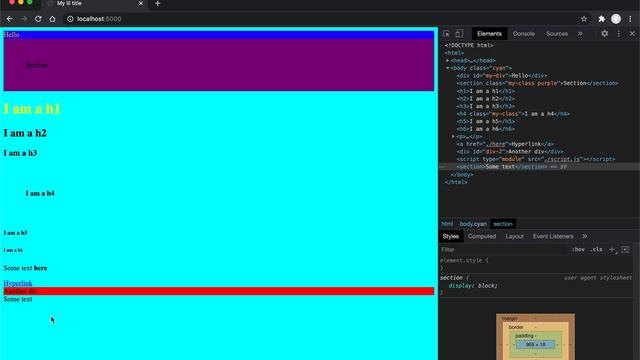Select the html breadcrumb
The width and height of the screenshot is (640, 360).
click(x=447, y=224)
